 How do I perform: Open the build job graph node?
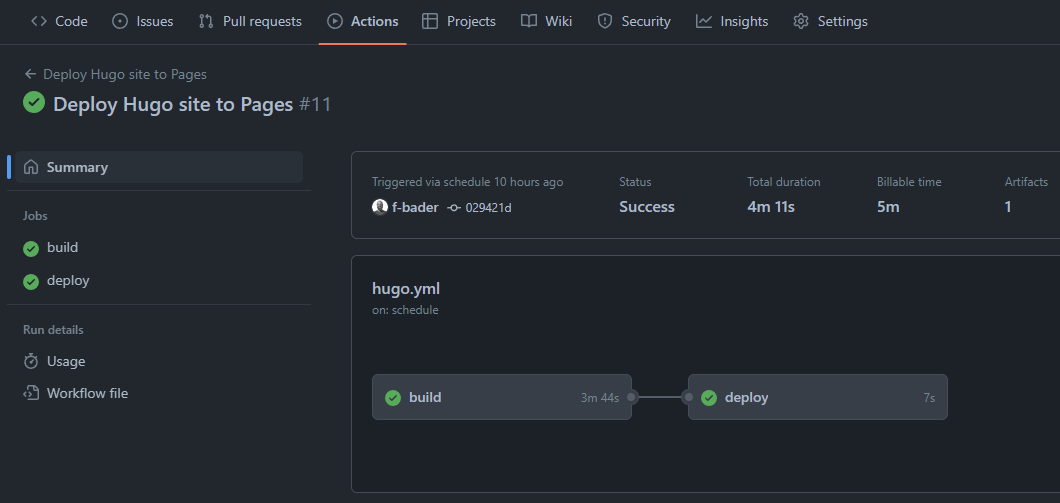[502, 397]
